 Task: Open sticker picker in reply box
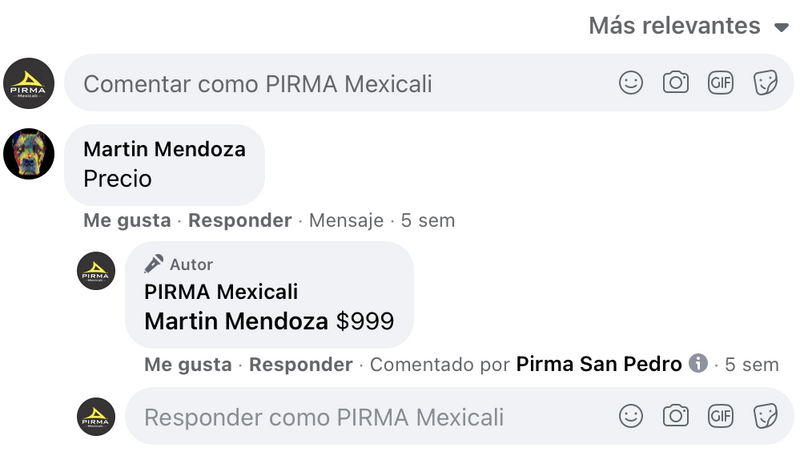[x=766, y=416]
